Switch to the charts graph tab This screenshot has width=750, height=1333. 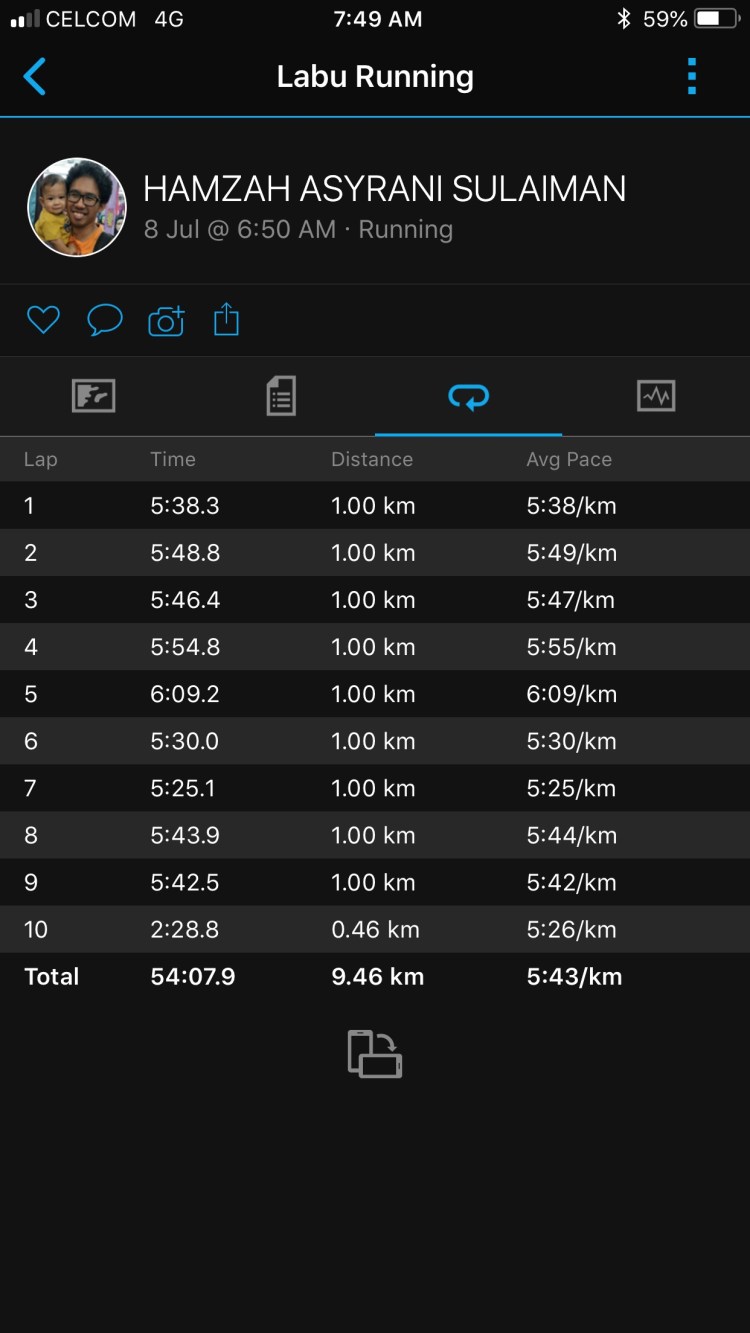click(656, 396)
